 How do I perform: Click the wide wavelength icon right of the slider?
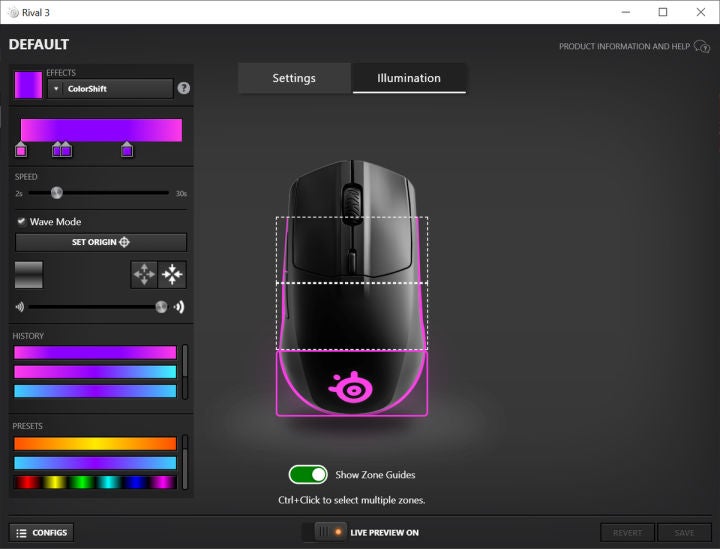pyautogui.click(x=180, y=307)
